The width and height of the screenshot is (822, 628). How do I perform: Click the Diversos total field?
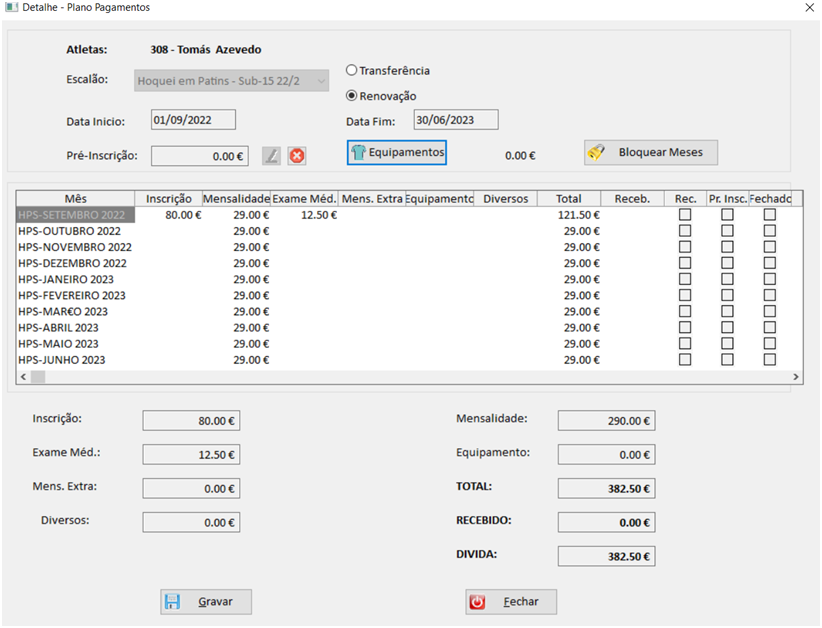(191, 523)
